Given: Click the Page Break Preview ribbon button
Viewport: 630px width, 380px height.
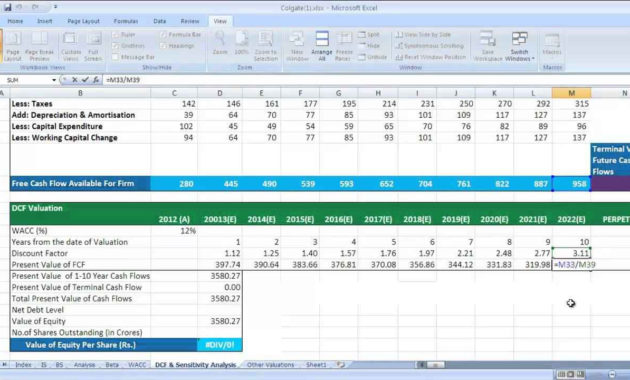Looking at the screenshot, I should (39, 46).
